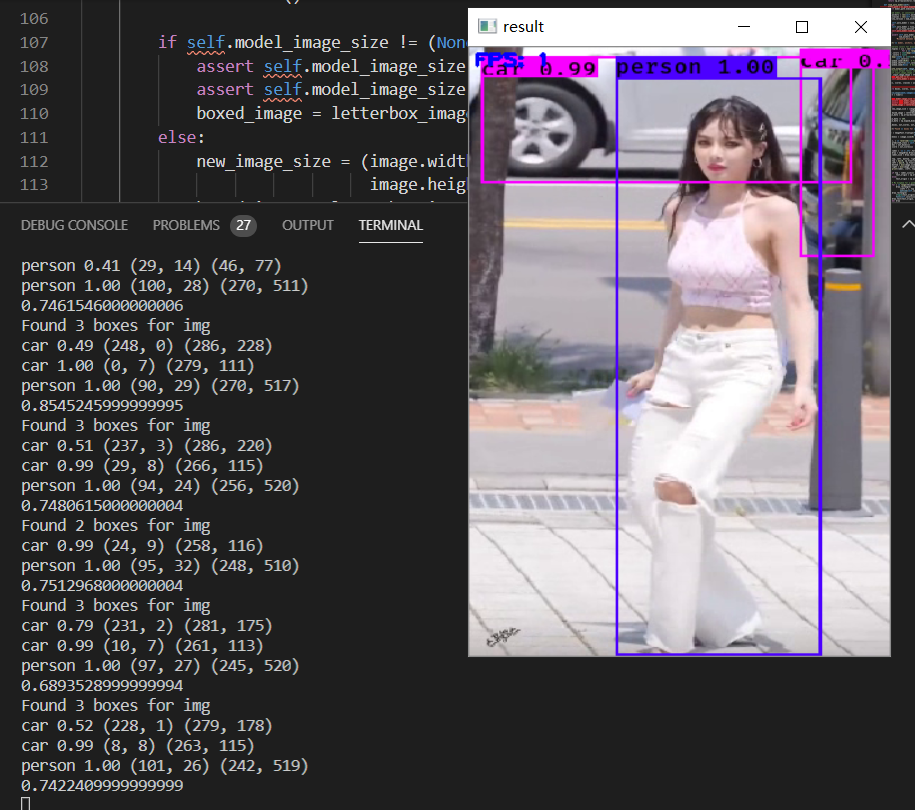Select the PROBLEMS tab
This screenshot has height=810, width=915.
(x=187, y=225)
